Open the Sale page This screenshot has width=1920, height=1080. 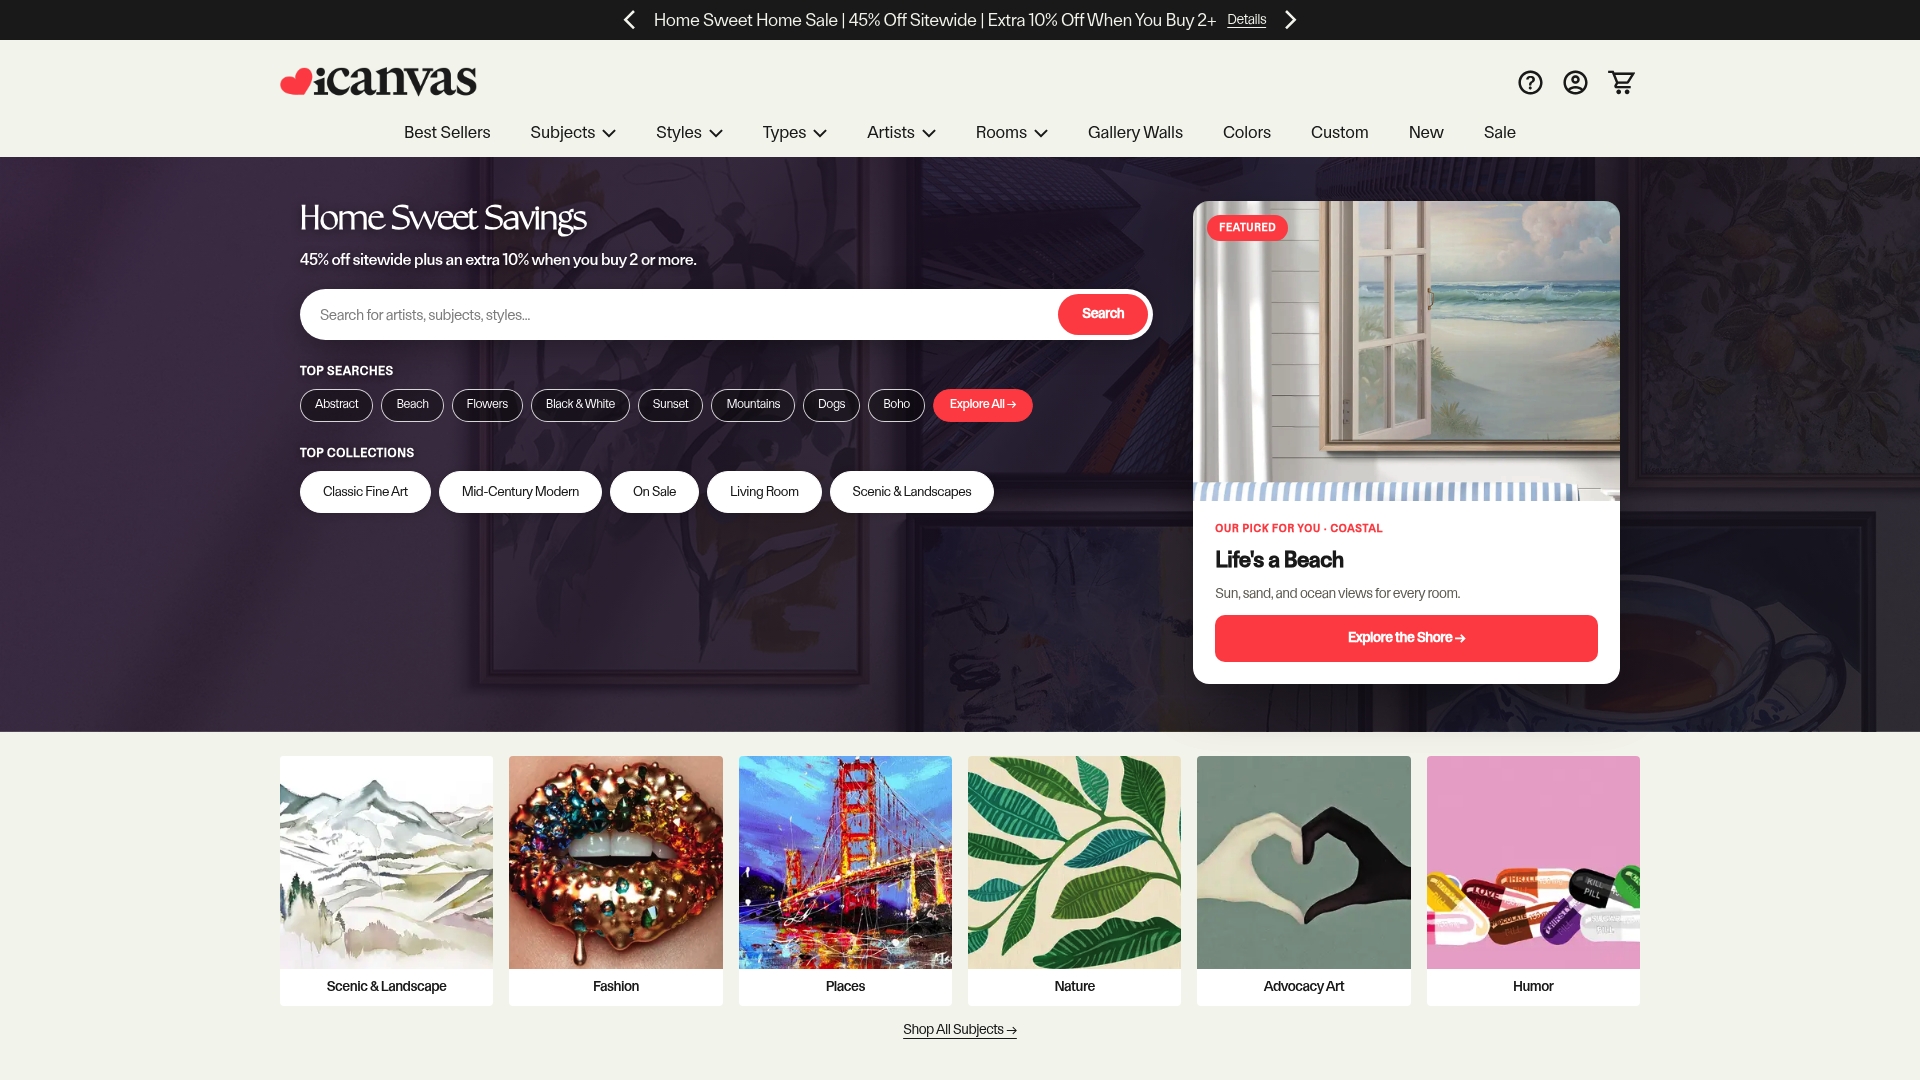(1499, 133)
